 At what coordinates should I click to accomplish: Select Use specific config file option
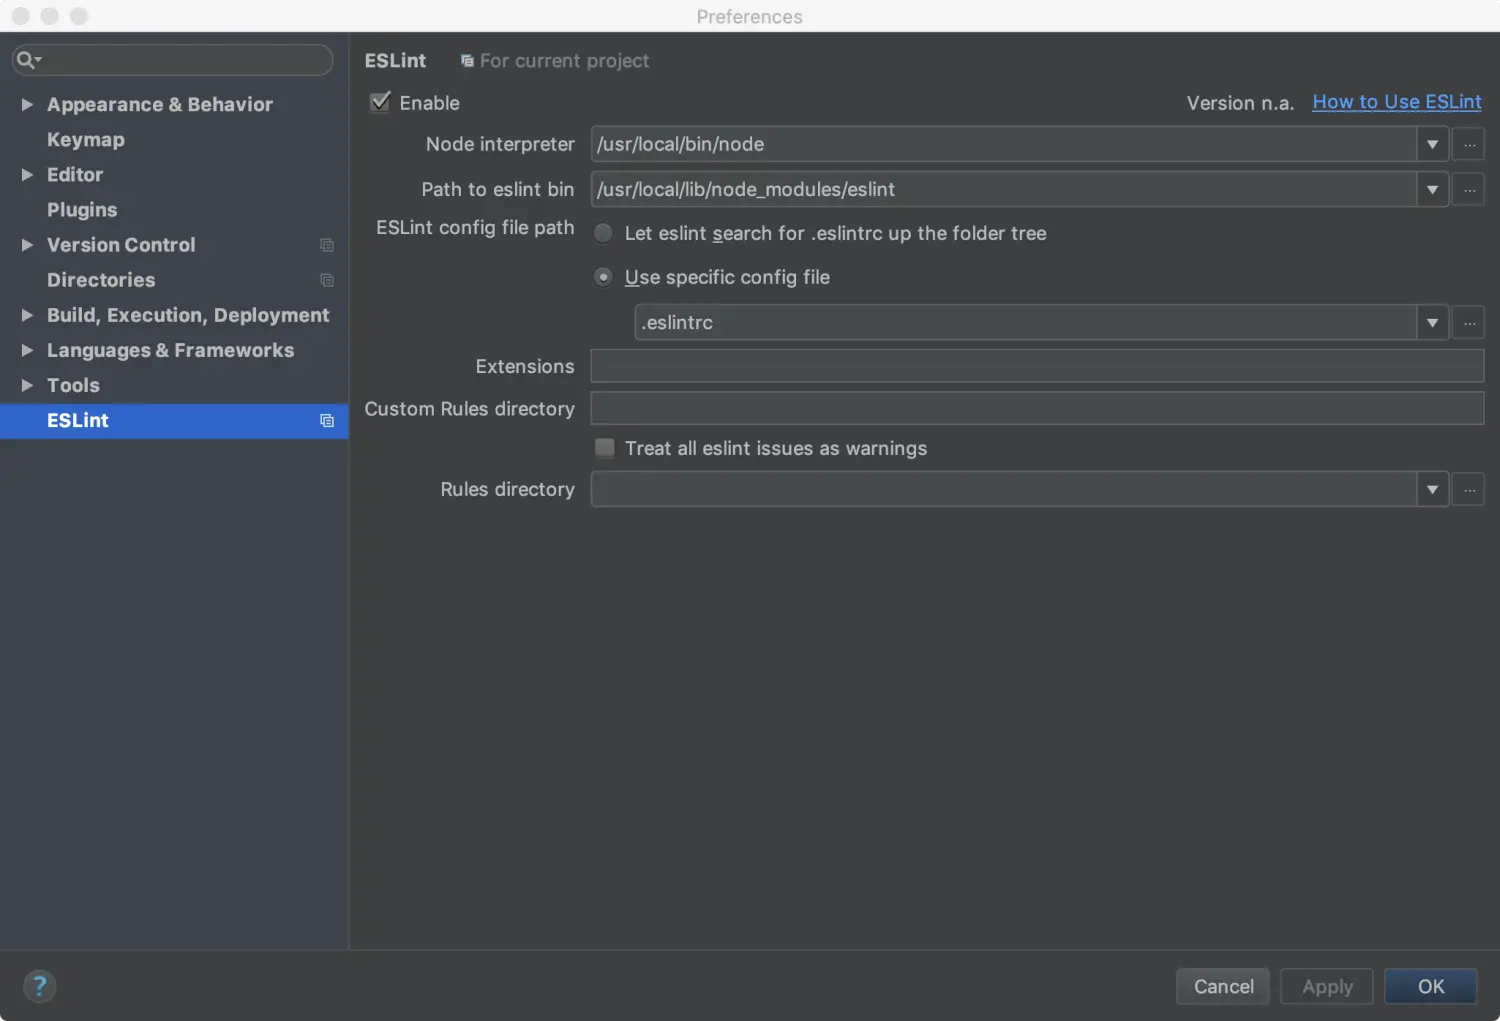[x=603, y=277]
